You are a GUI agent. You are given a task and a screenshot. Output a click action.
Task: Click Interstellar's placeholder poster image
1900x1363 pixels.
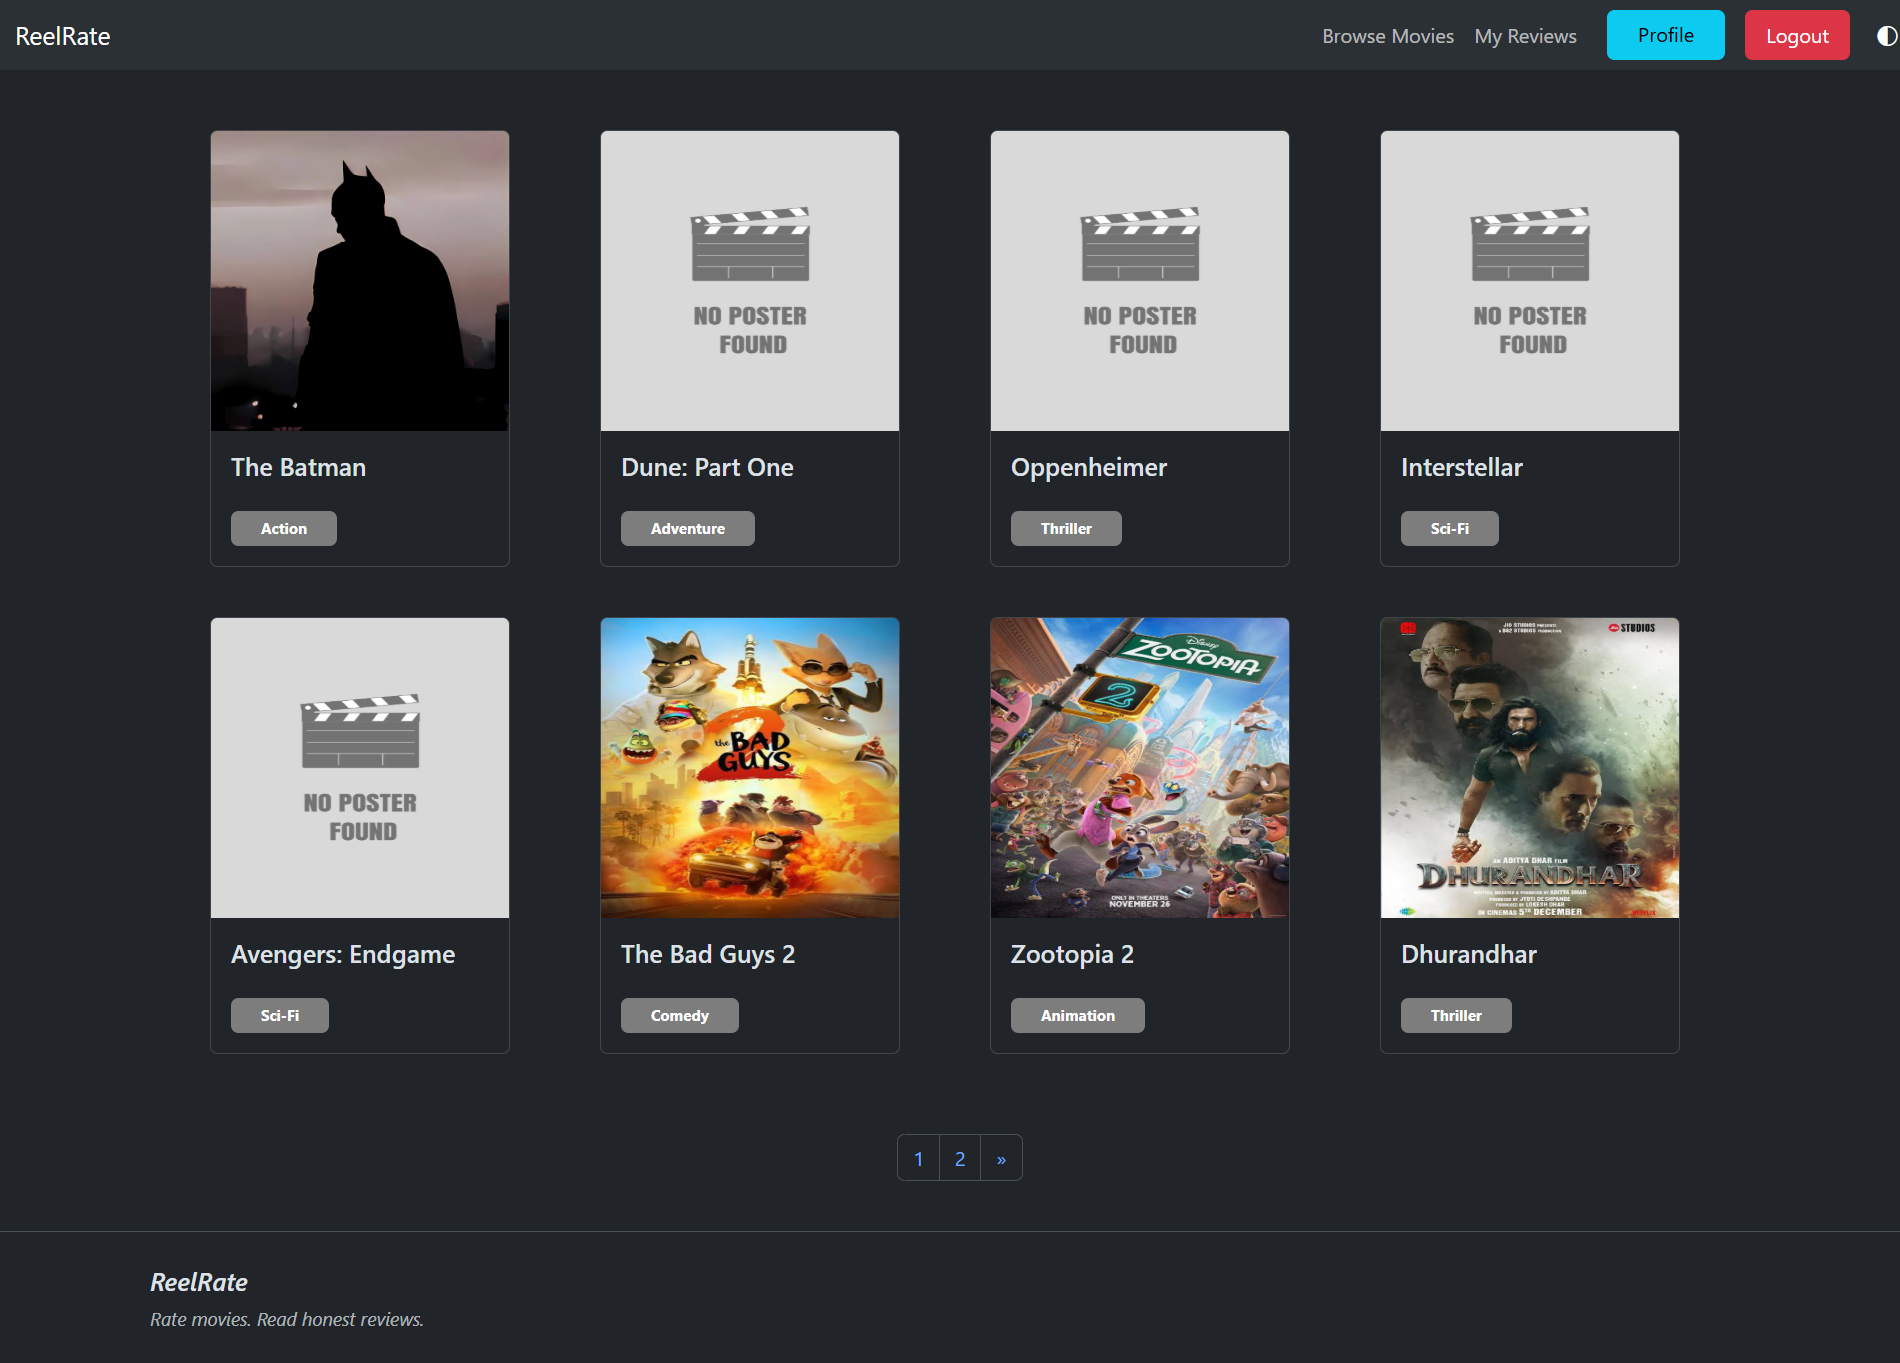pyautogui.click(x=1530, y=281)
